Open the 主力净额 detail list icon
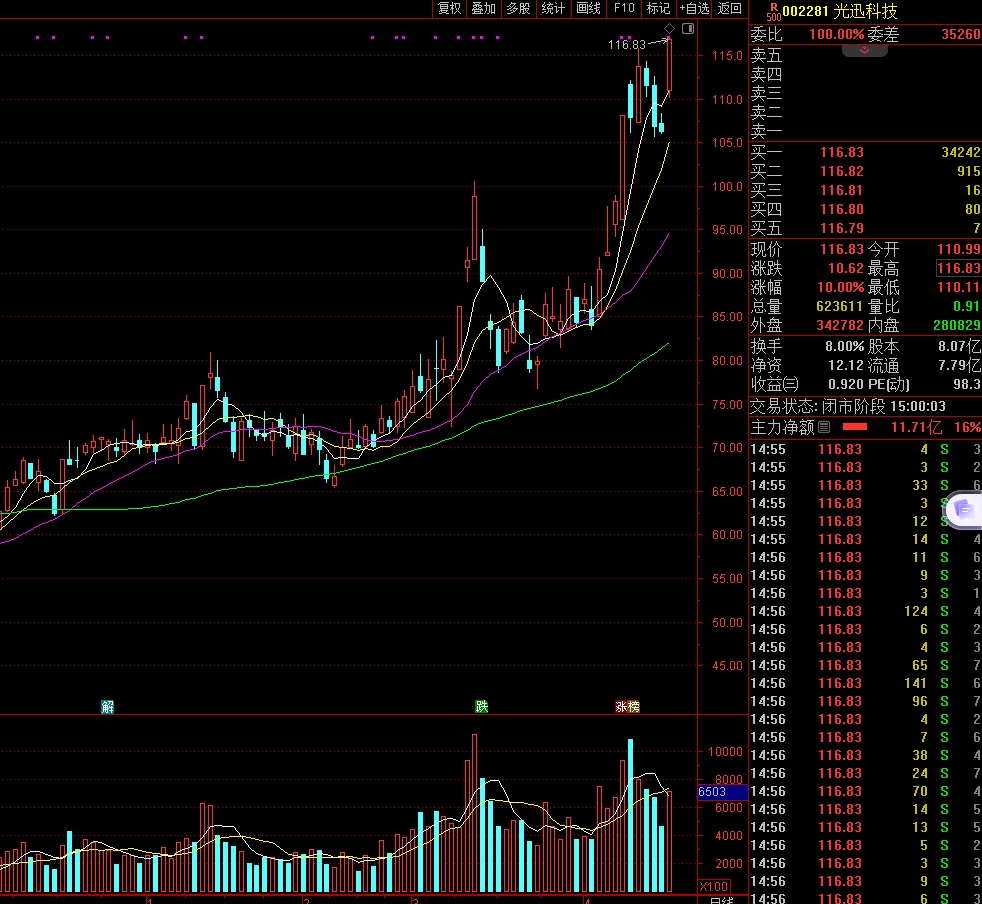 click(824, 427)
